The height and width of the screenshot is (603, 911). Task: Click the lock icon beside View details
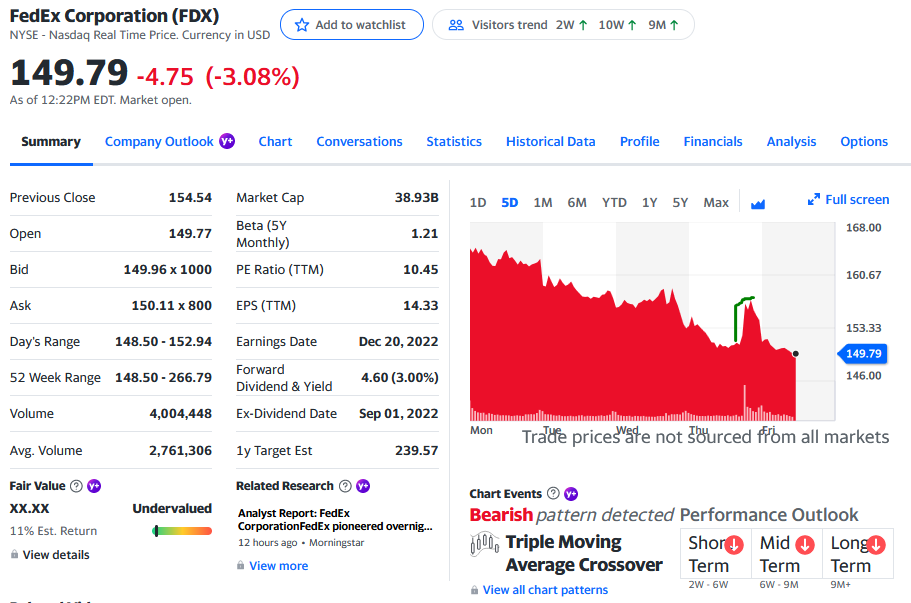14,554
